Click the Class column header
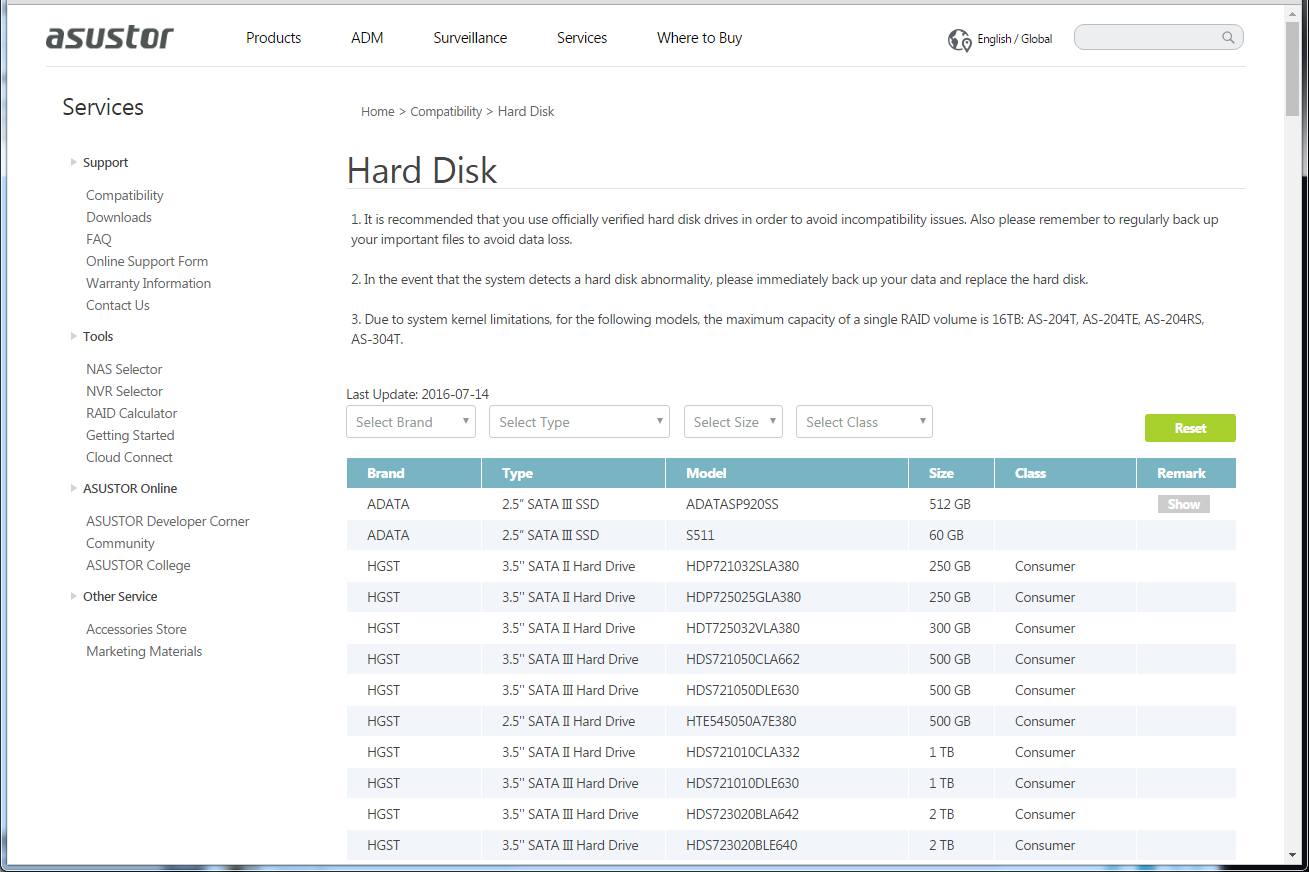The image size is (1309, 872). (x=1066, y=473)
